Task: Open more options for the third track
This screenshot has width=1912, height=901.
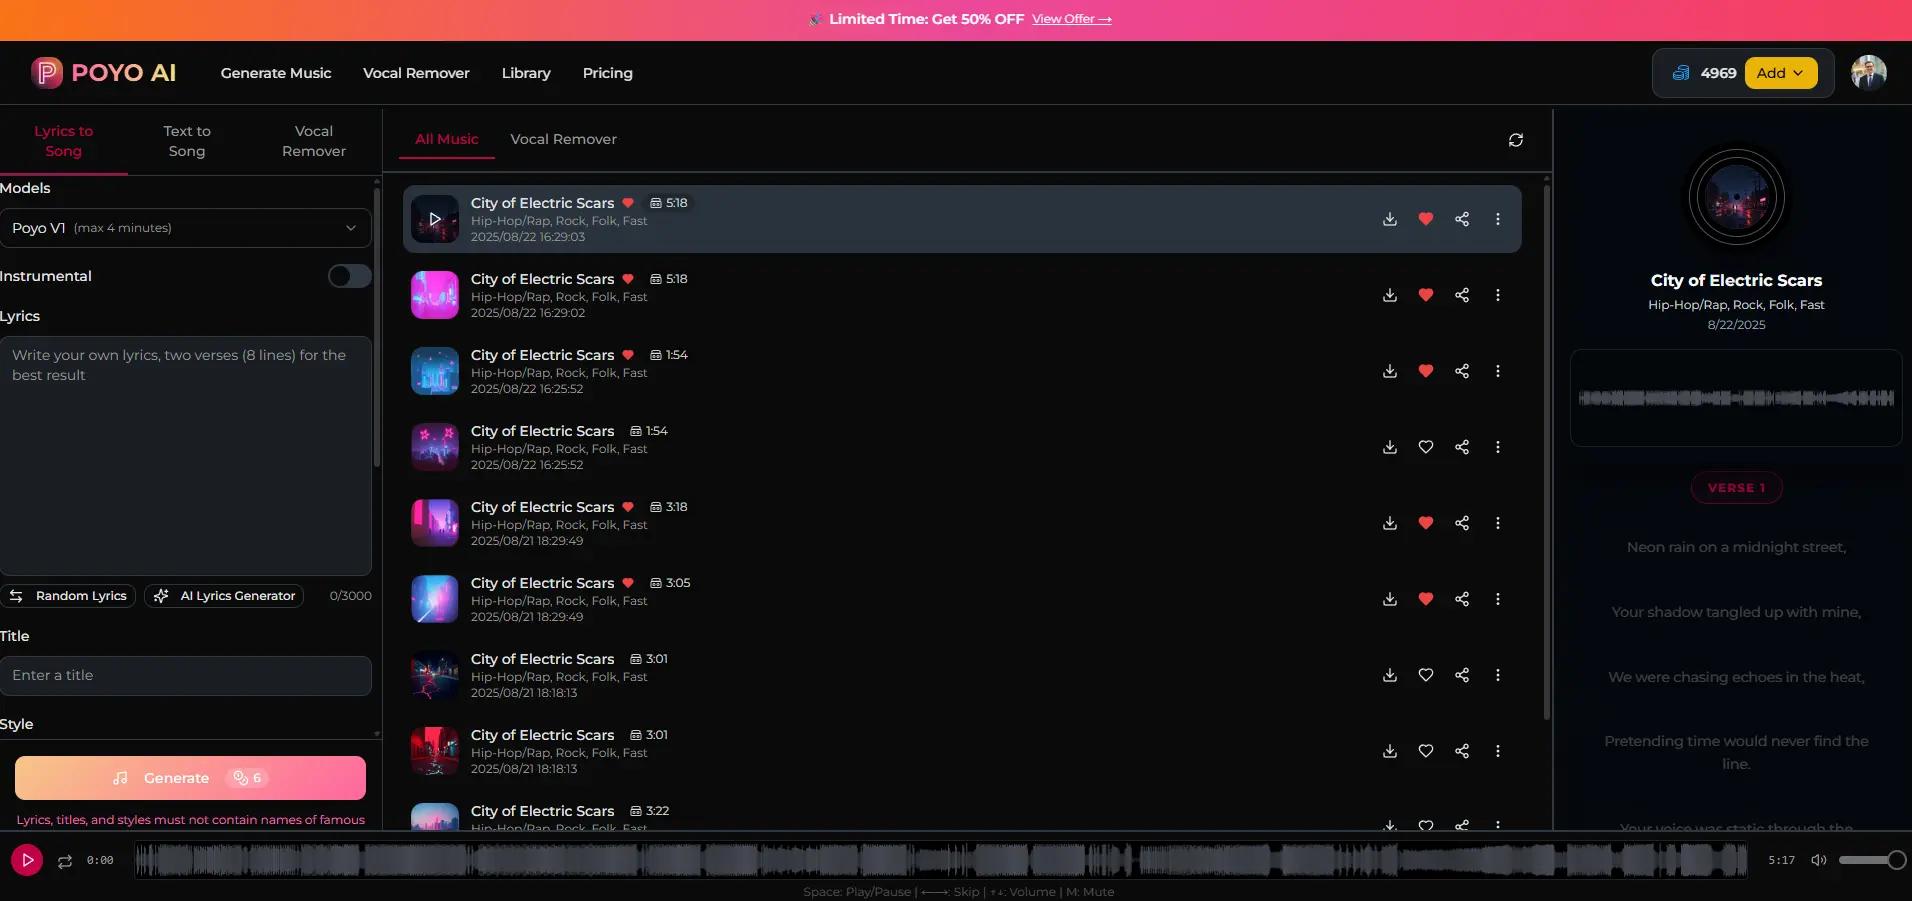Action: [1497, 371]
